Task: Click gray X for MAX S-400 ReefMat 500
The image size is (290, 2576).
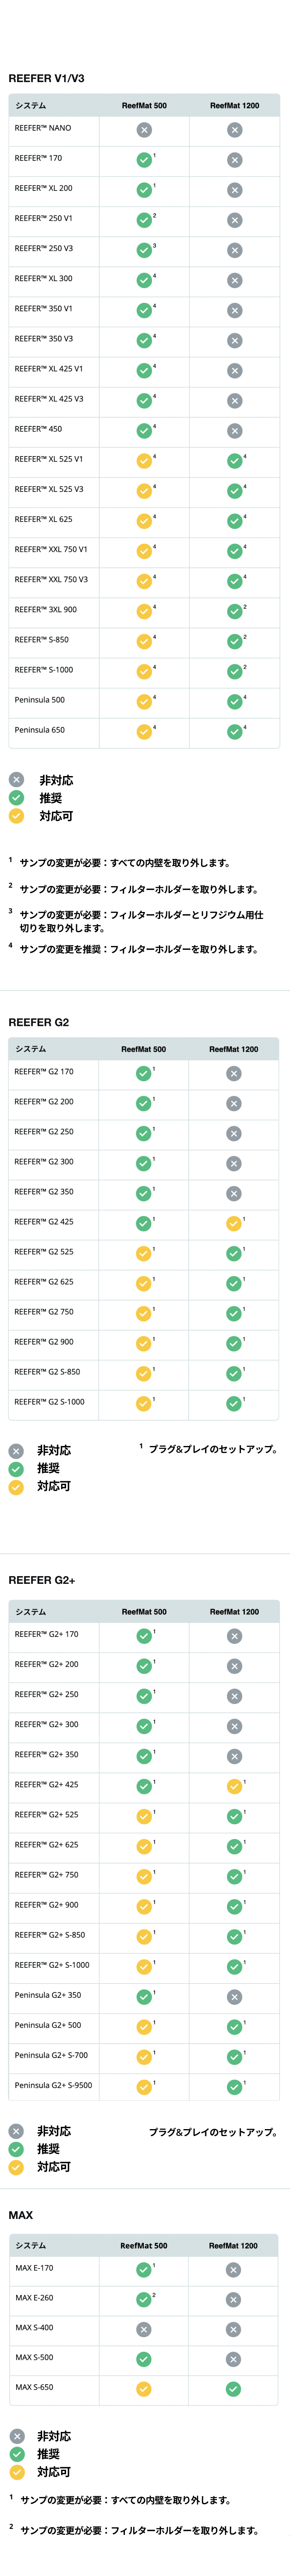Action: click(x=144, y=2329)
